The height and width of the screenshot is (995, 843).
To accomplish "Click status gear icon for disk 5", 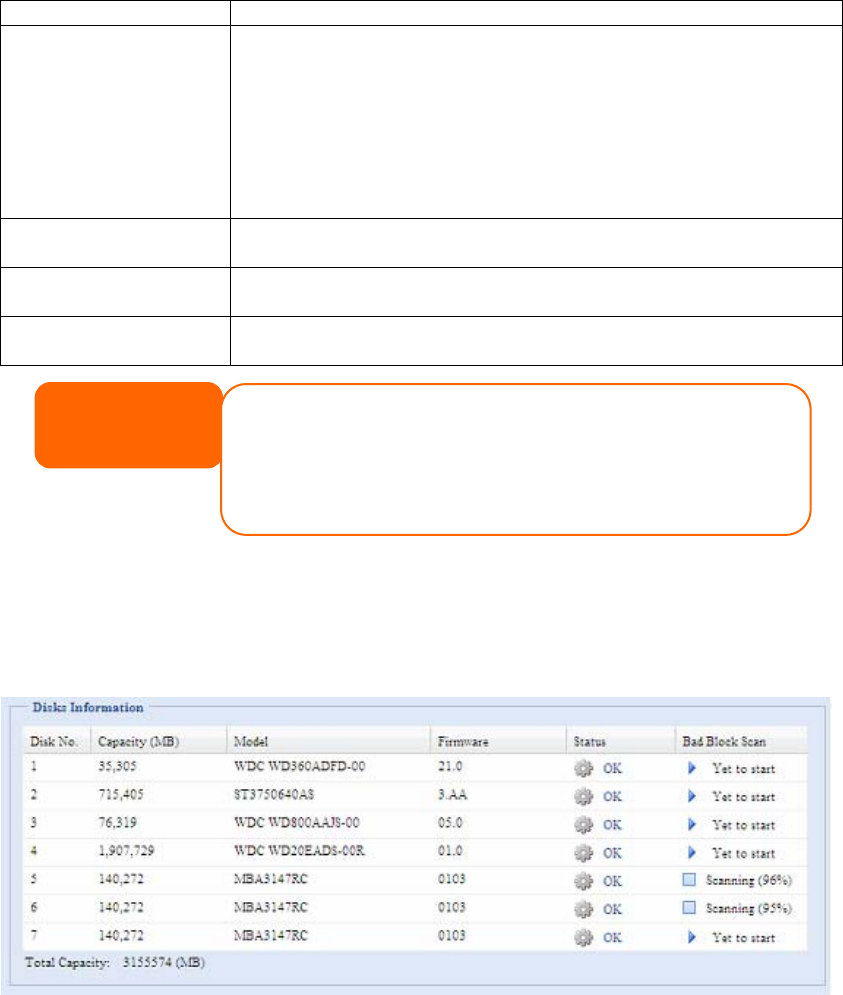I will 583,881.
